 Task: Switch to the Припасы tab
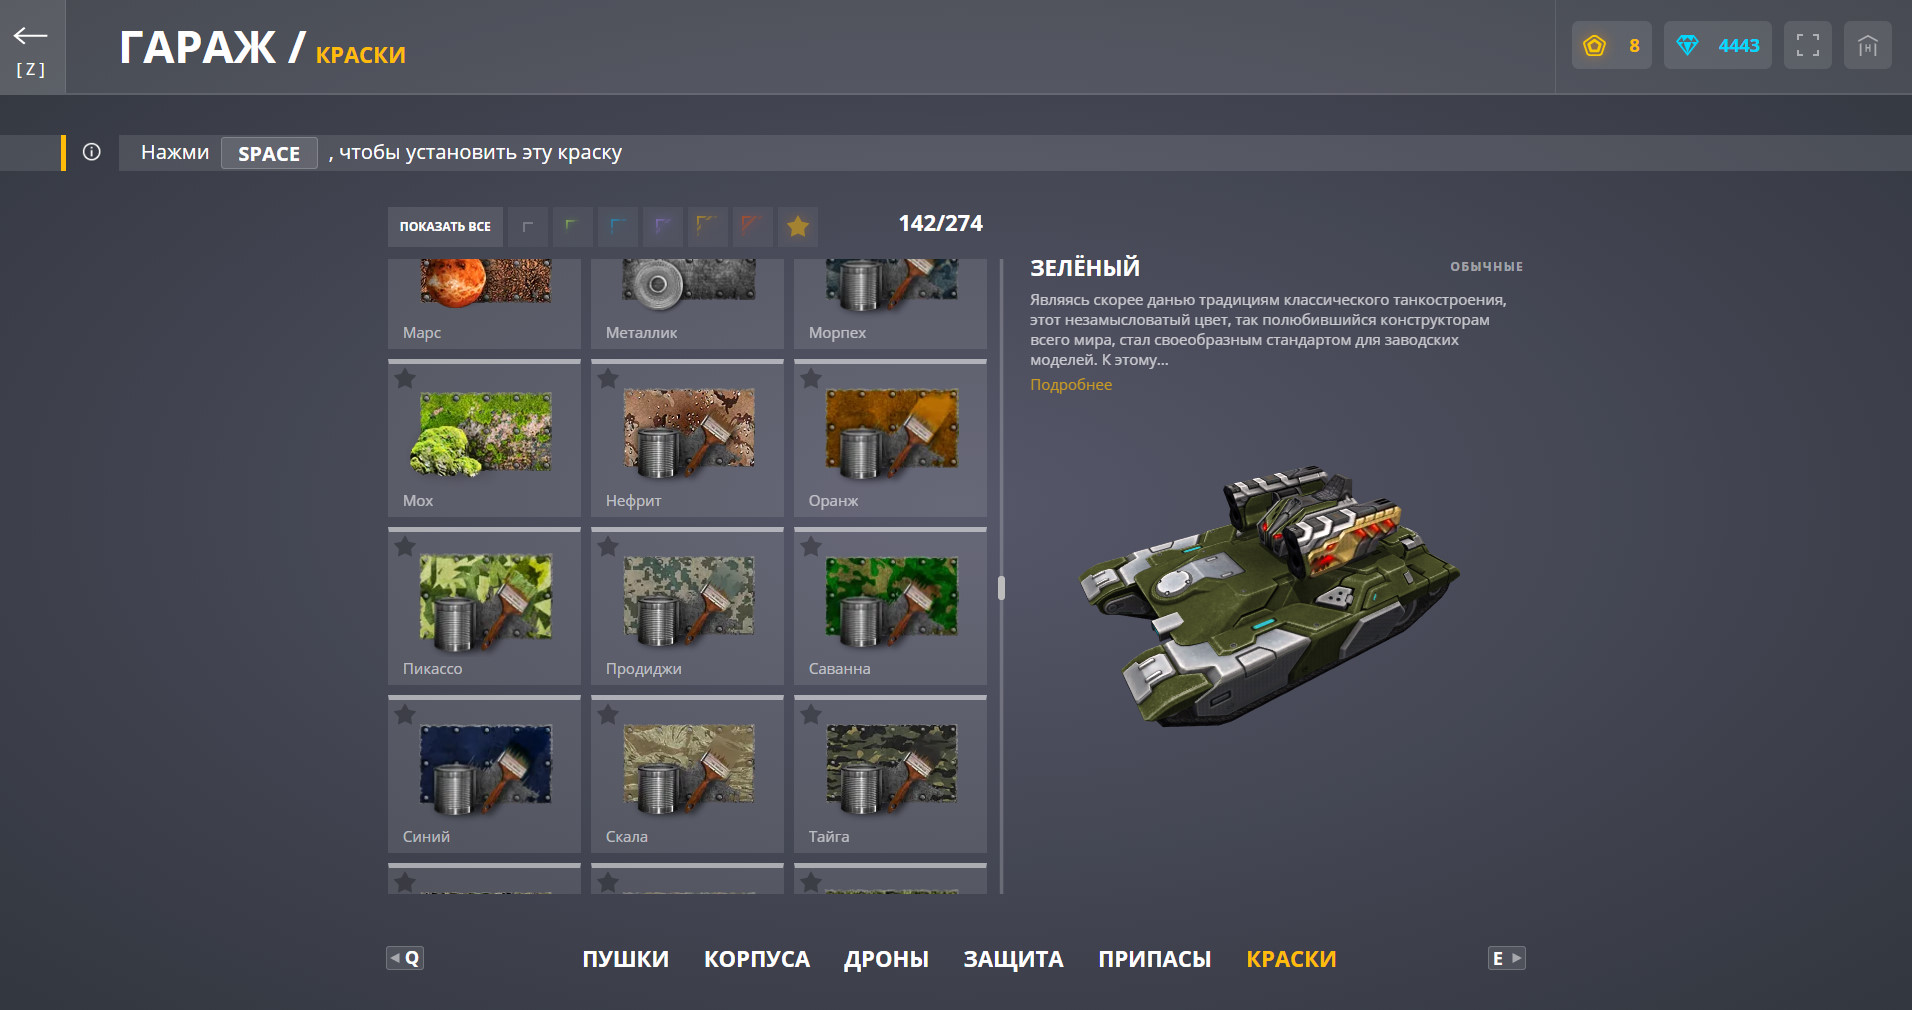point(1155,959)
